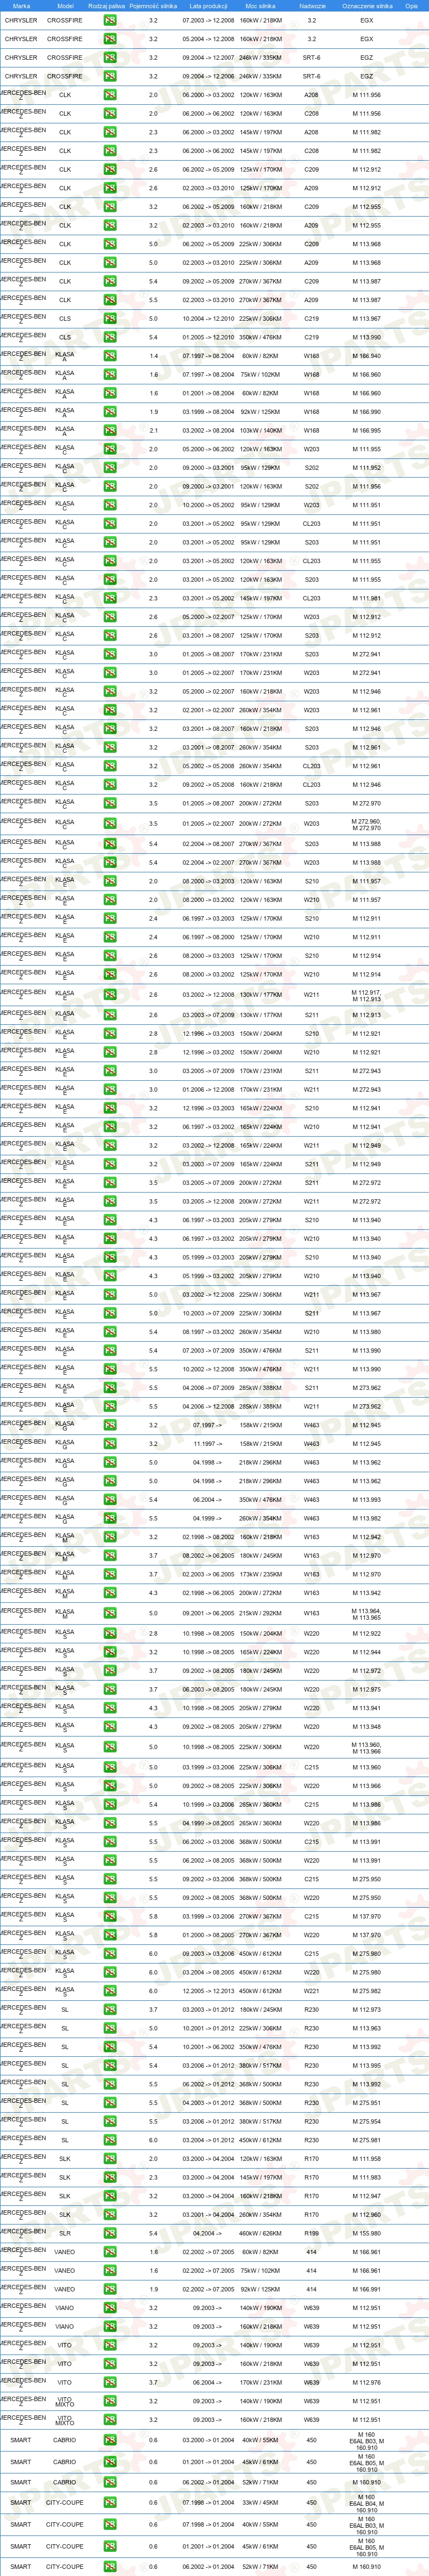Select power value 103kW / 140KM

coord(260,431)
